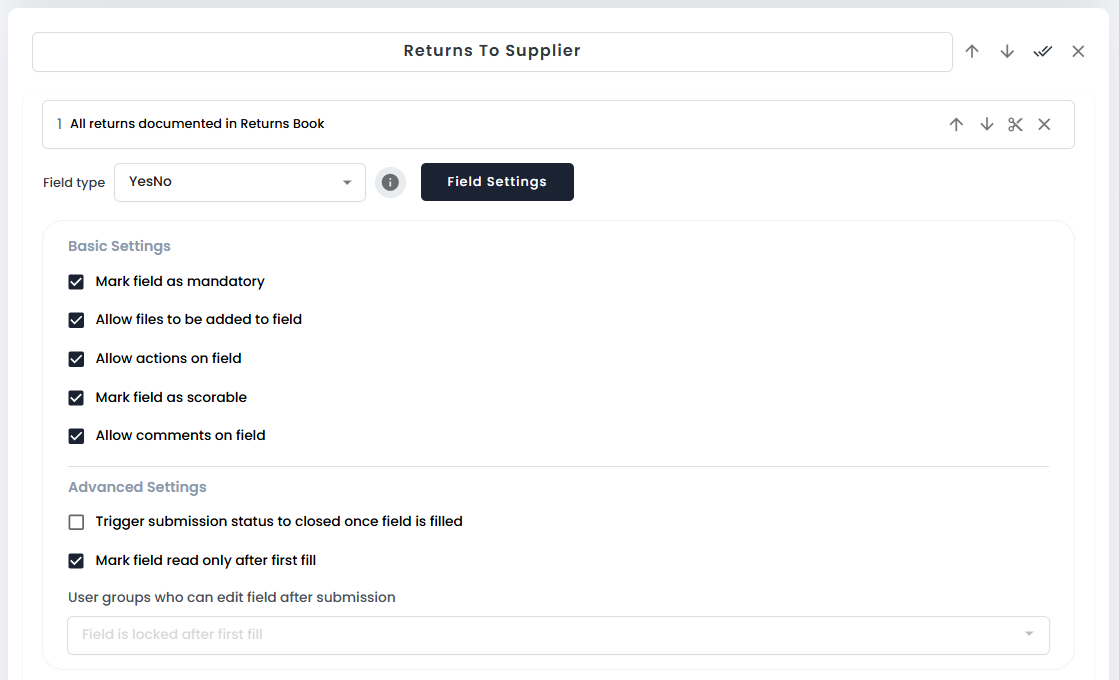Click the double-checkmark icon on section header

(1043, 51)
